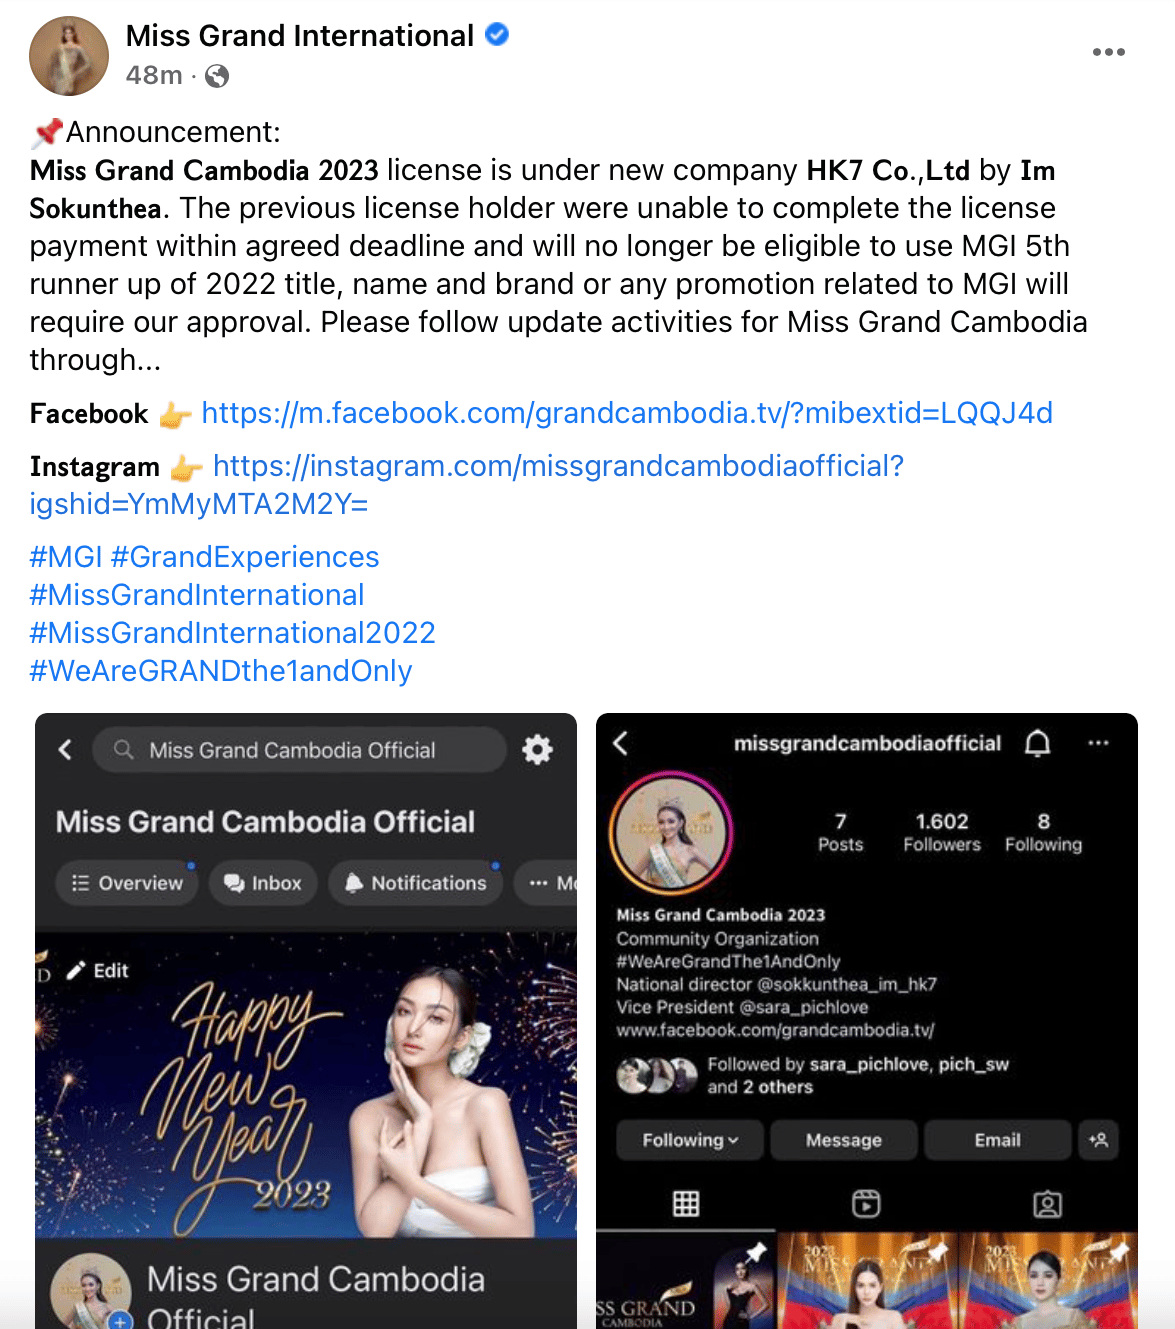
Task: Open the Instagram three-dot more menu
Action: 1098,743
